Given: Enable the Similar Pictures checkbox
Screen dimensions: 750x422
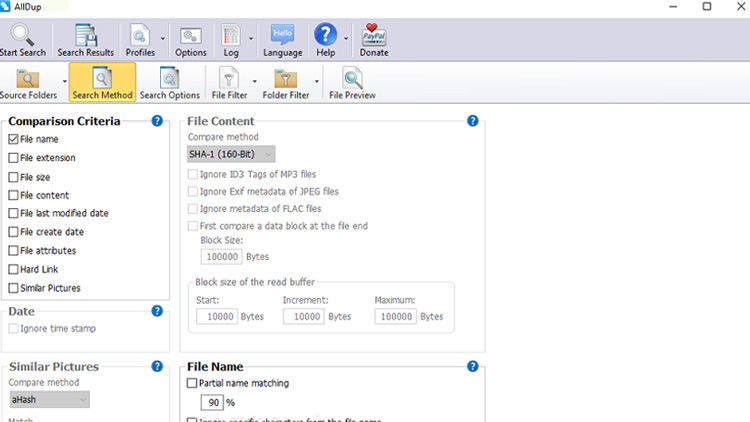Looking at the screenshot, I should click(13, 288).
